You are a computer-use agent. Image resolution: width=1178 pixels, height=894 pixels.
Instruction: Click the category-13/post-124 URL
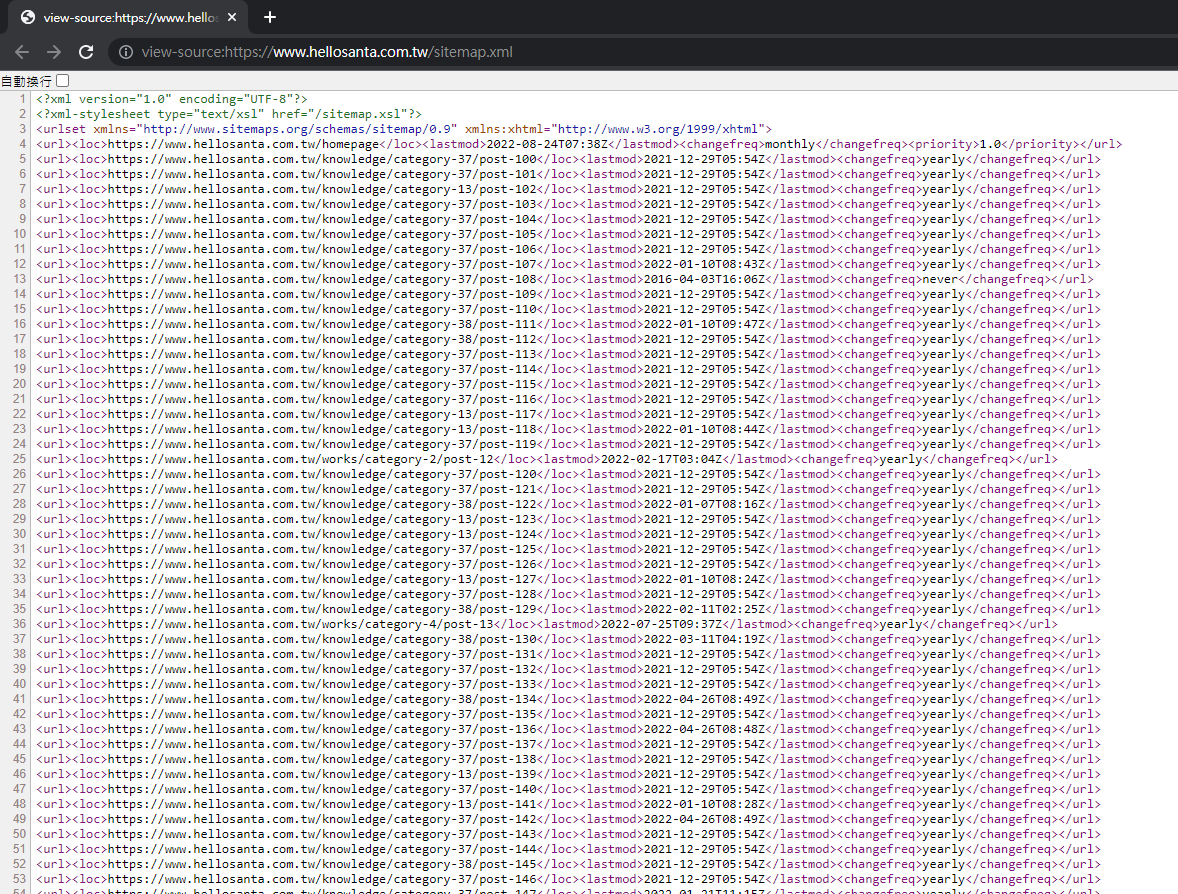tap(322, 534)
